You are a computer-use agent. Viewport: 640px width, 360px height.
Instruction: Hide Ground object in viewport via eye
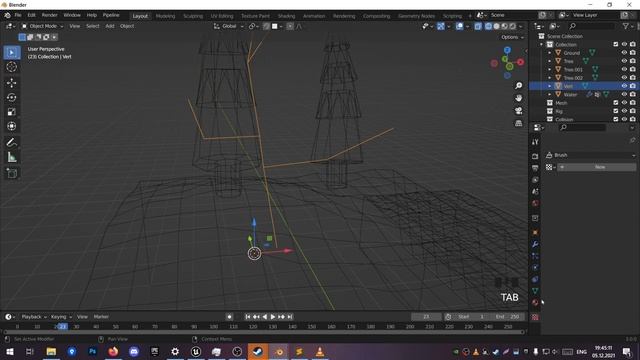[x=624, y=53]
